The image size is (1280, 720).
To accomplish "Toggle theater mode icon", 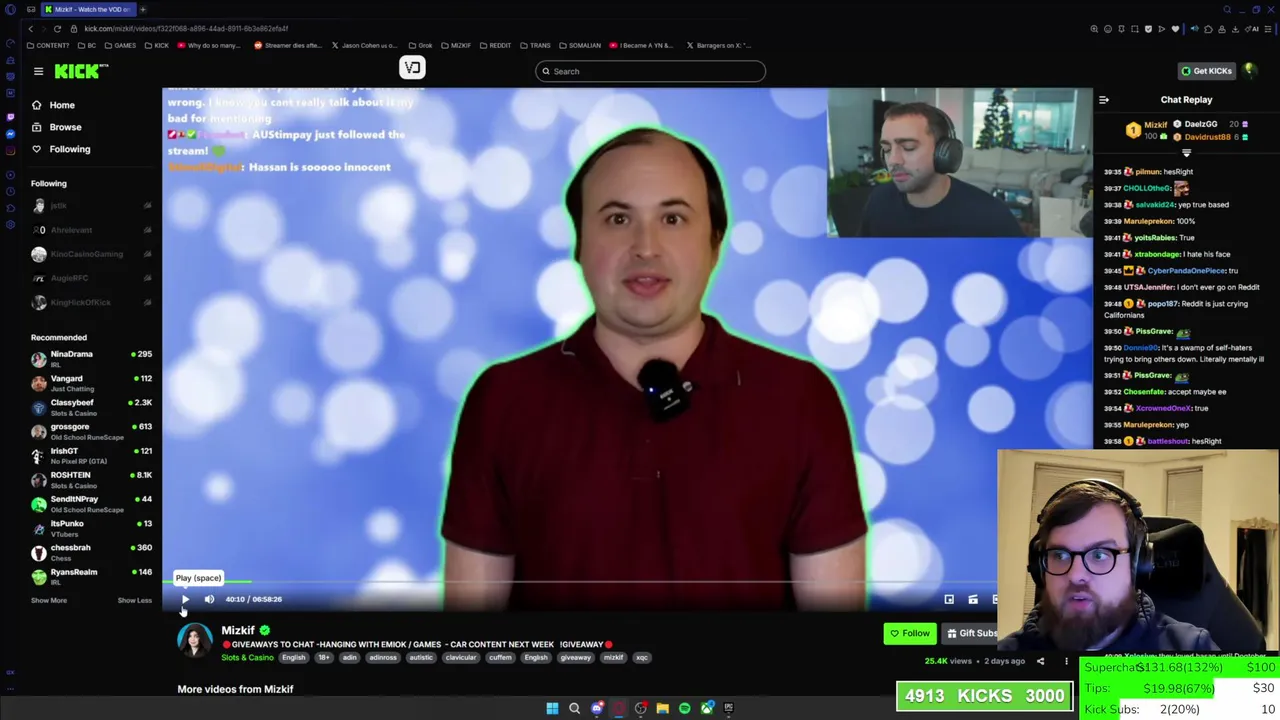I will 973,600.
